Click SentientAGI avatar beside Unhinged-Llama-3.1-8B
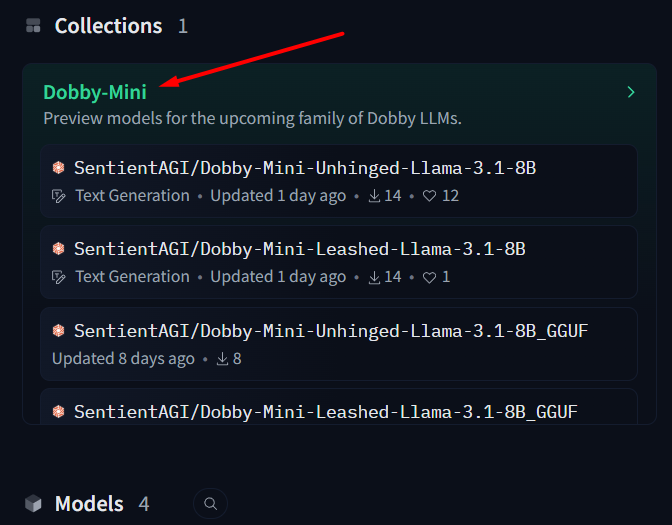This screenshot has width=672, height=525. (x=58, y=168)
